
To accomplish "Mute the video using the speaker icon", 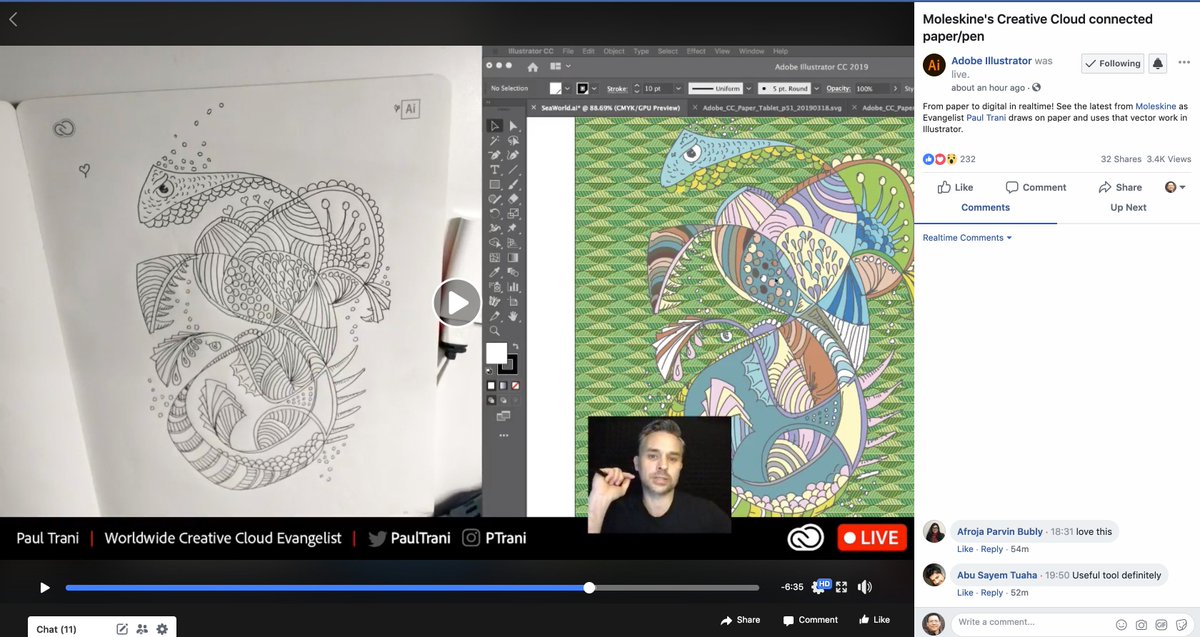I will click(865, 587).
